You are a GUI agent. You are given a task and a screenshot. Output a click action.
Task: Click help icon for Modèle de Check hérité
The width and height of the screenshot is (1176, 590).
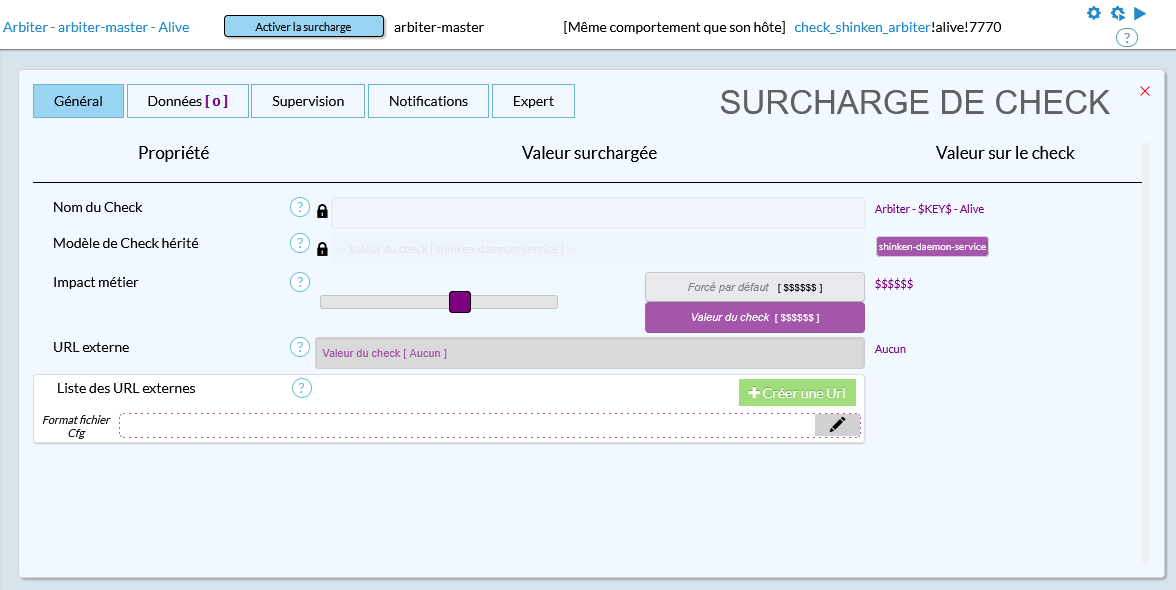click(x=300, y=243)
